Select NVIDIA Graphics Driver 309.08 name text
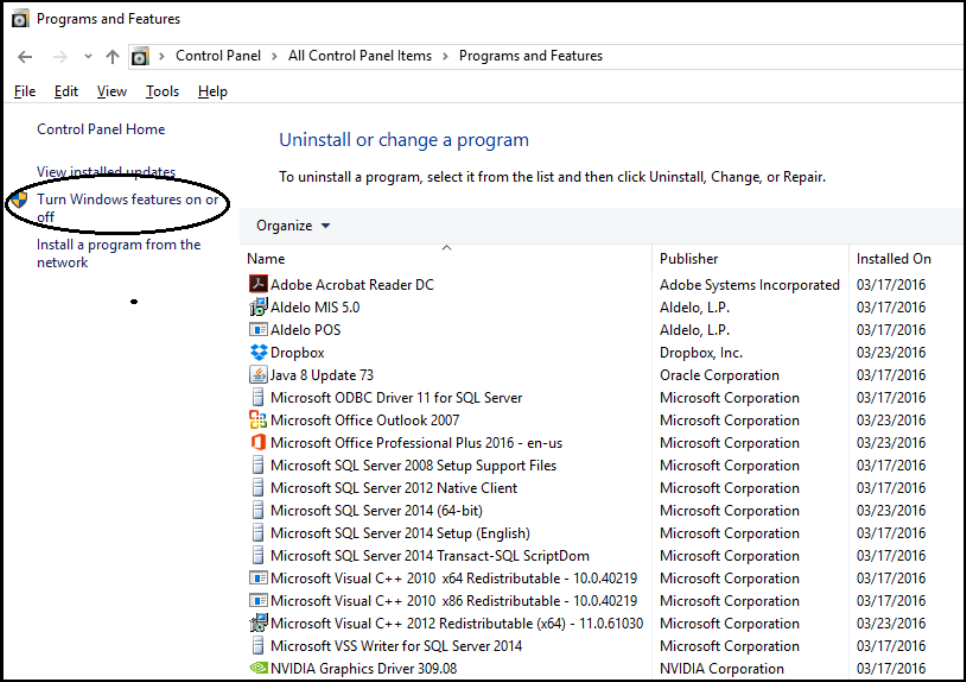 (x=363, y=668)
